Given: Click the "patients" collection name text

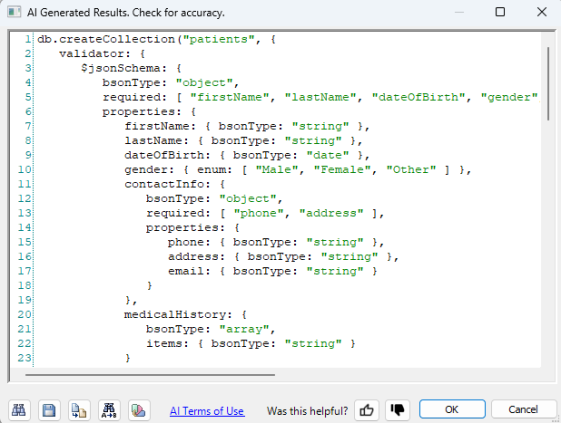Looking at the screenshot, I should coord(219,39).
